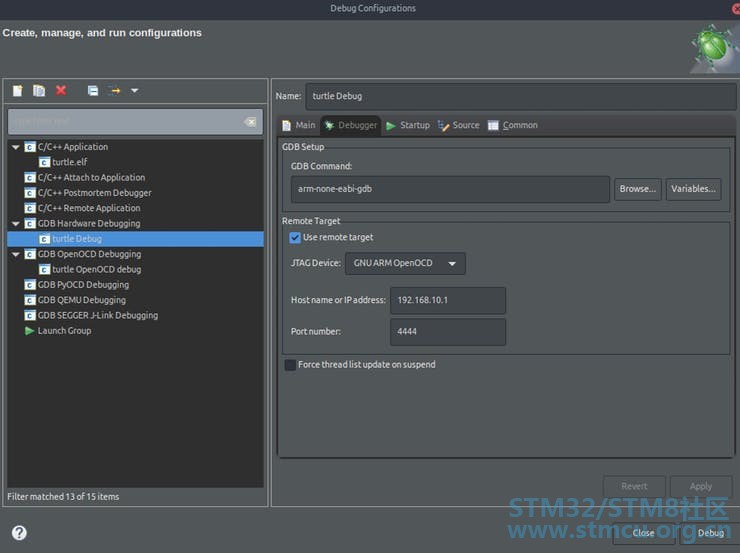This screenshot has width=740, height=553.
Task: Switch to the Source tab
Action: click(459, 125)
